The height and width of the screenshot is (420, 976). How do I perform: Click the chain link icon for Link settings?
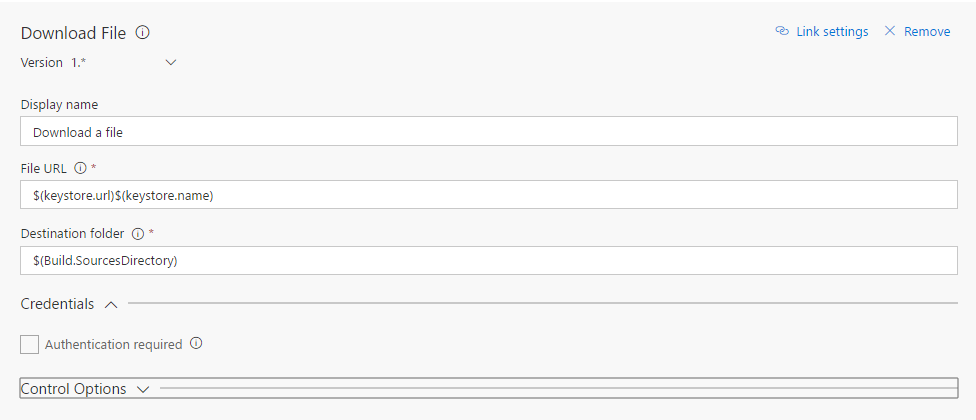(x=782, y=31)
